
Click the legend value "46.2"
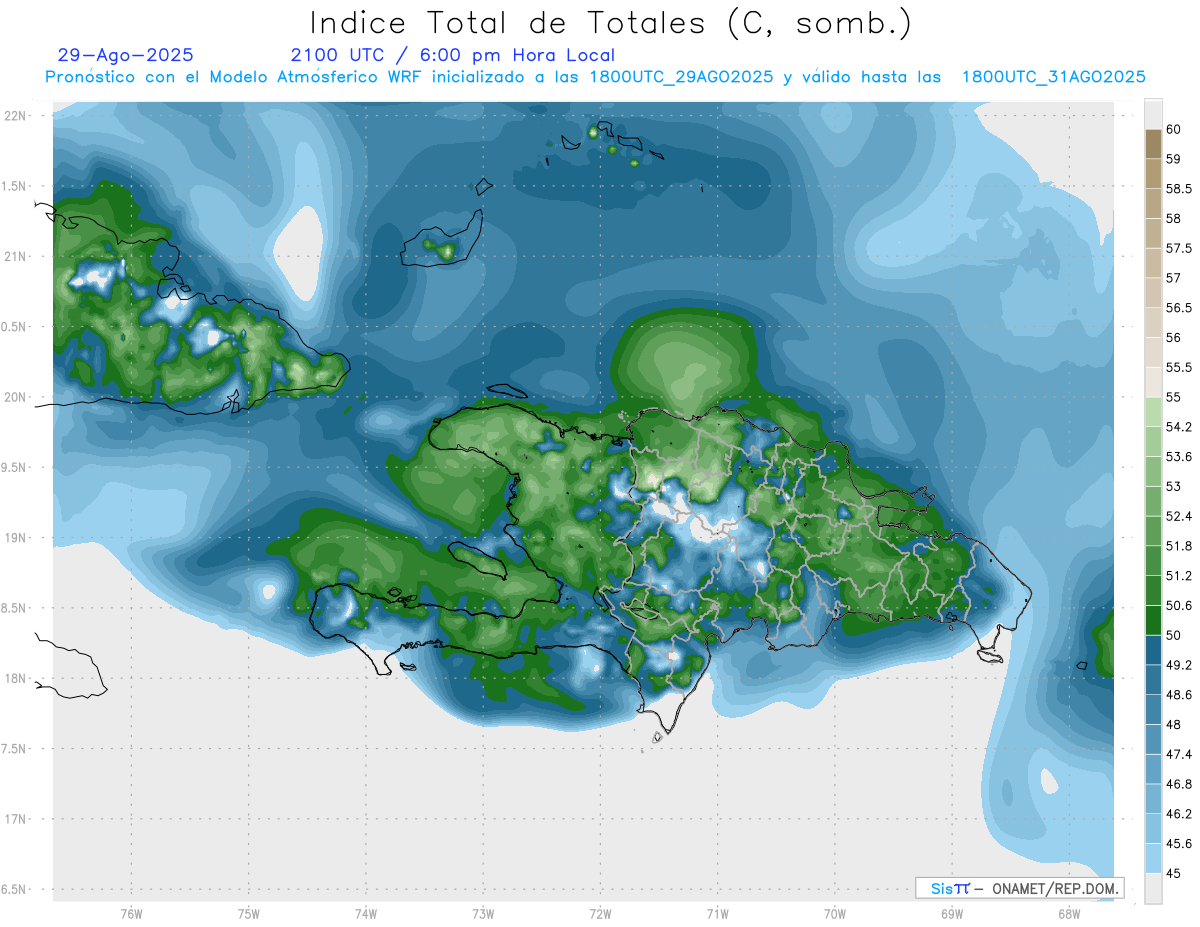[x=1179, y=814]
